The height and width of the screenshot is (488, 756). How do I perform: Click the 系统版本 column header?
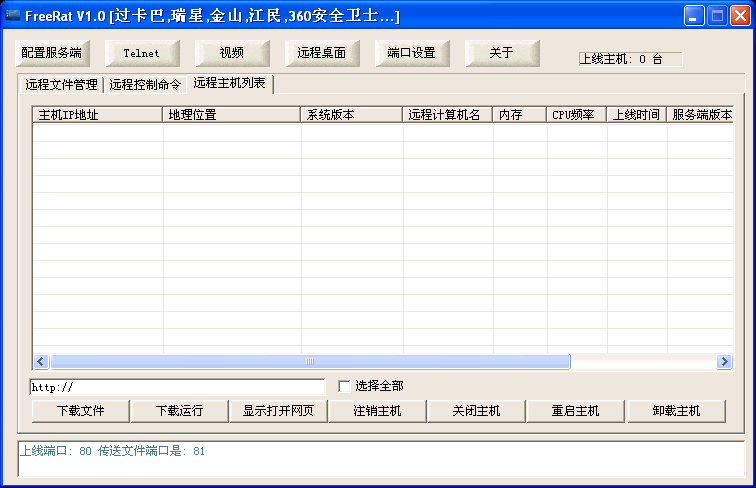[351, 114]
